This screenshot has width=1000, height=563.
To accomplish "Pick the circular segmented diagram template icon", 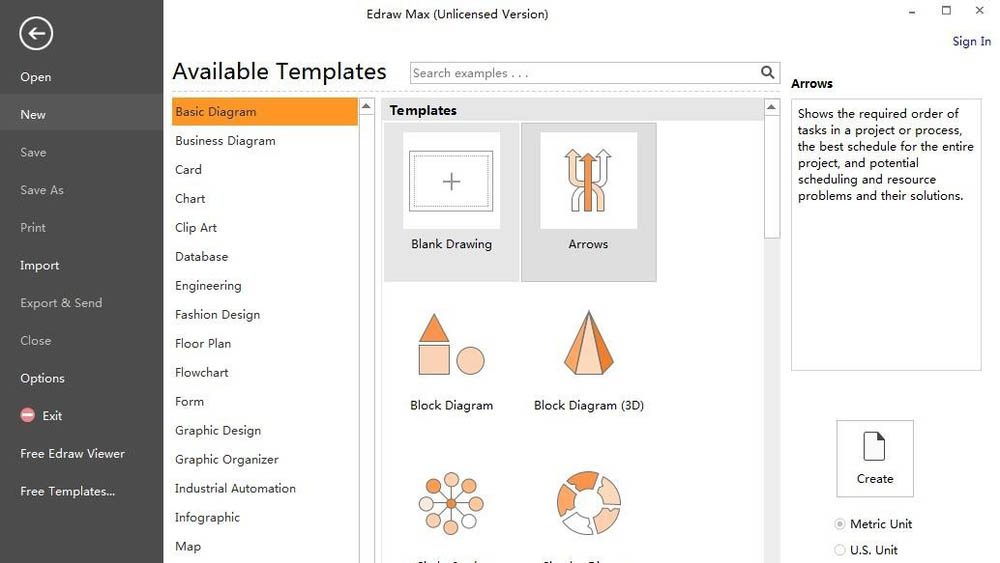I will [x=588, y=503].
